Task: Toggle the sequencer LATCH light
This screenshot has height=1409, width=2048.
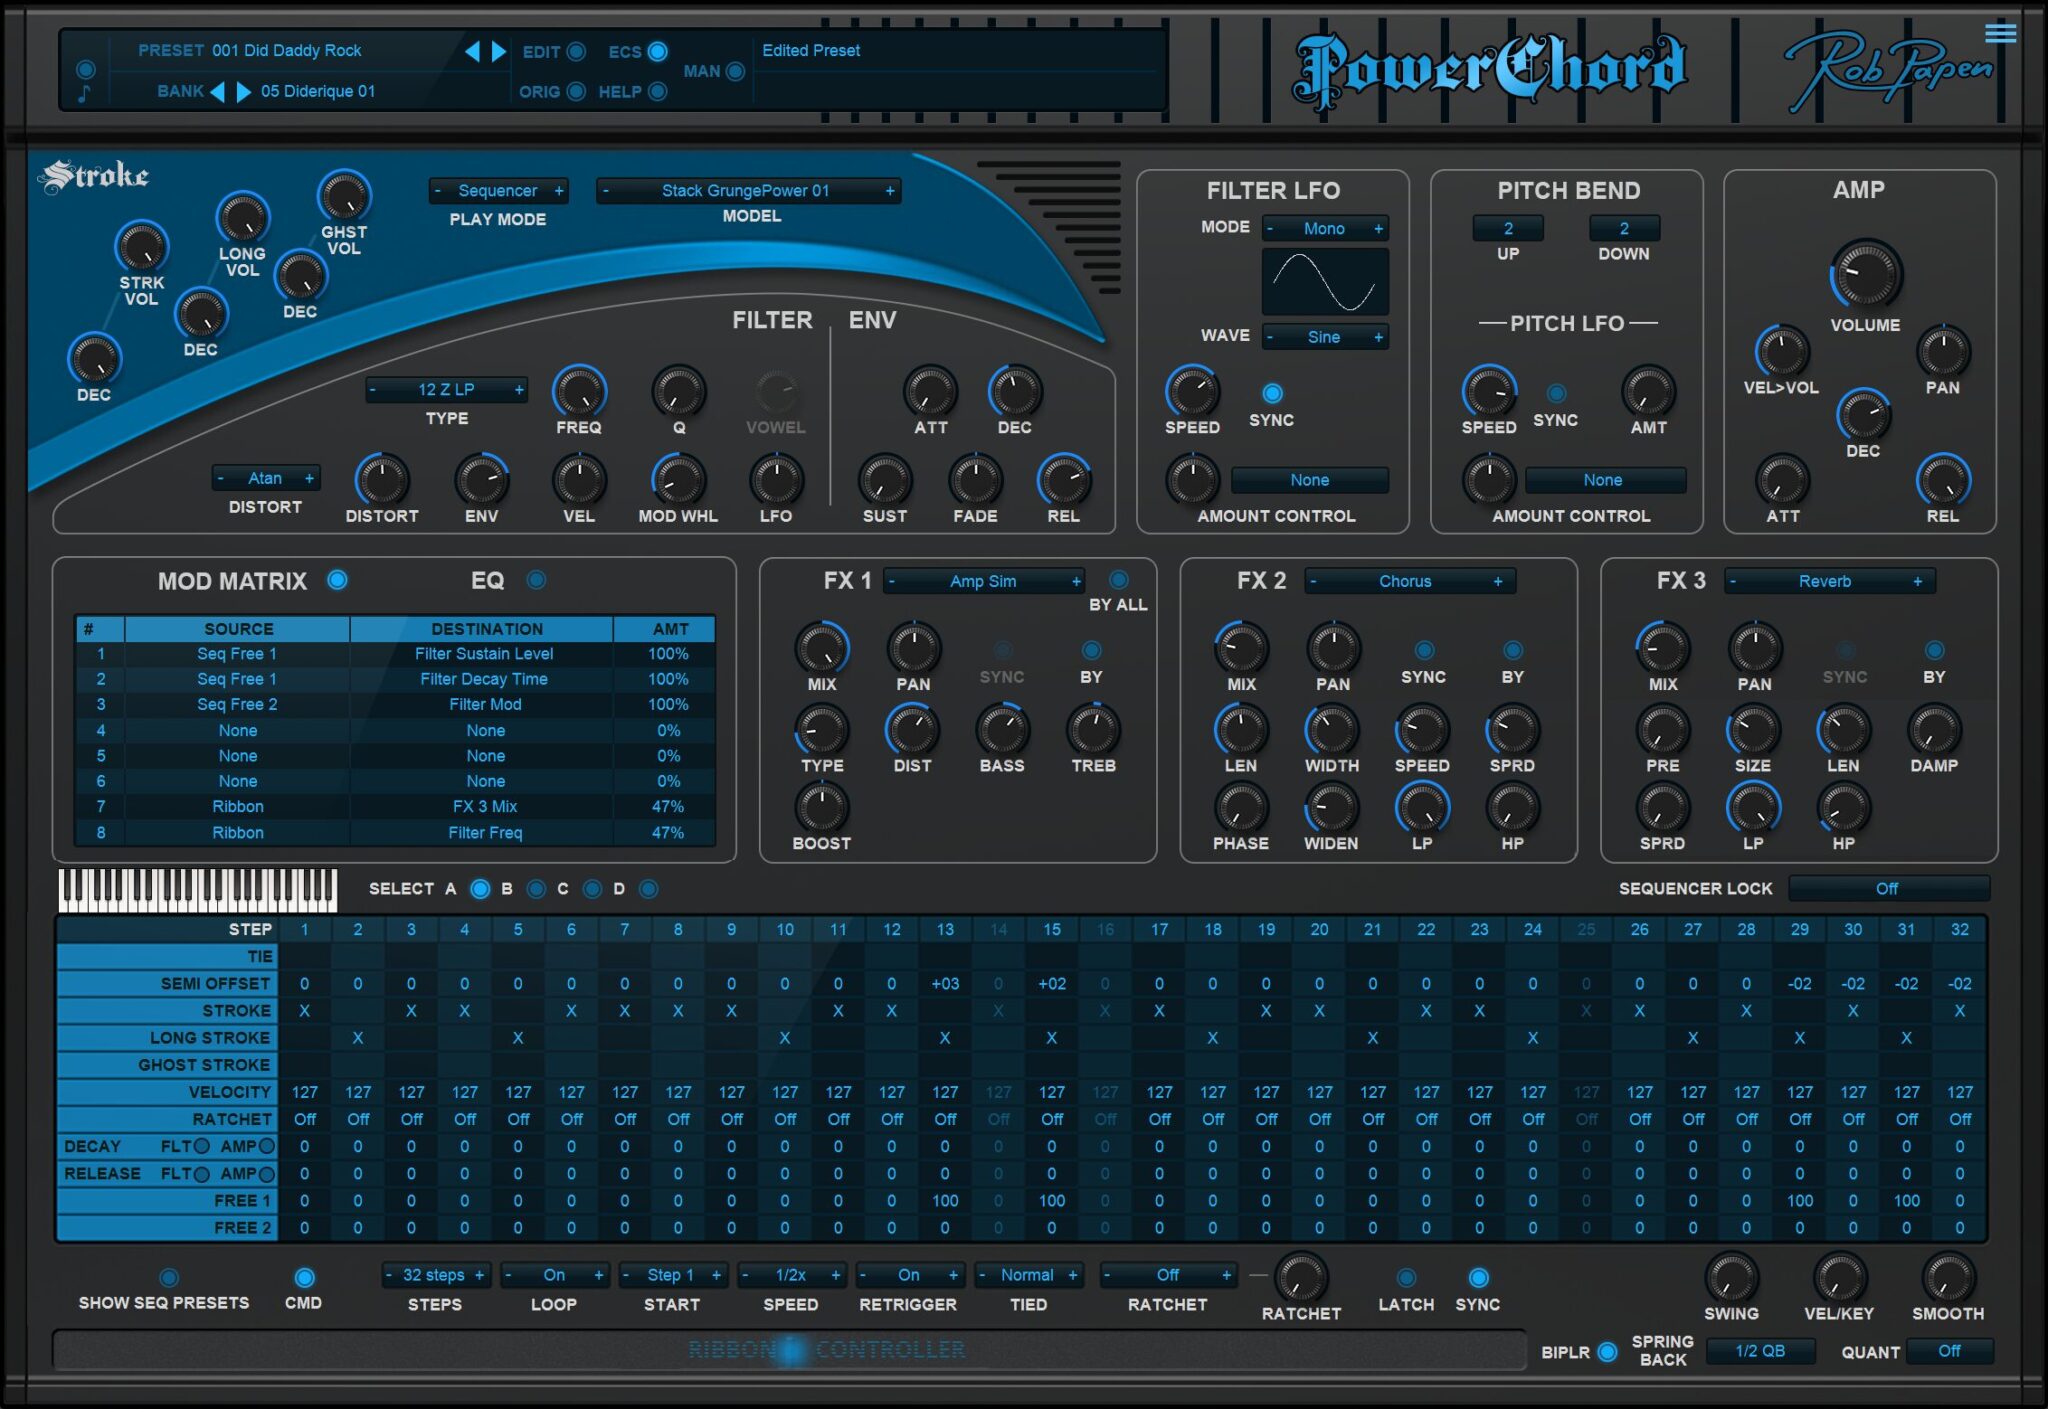Action: pyautogui.click(x=1406, y=1277)
